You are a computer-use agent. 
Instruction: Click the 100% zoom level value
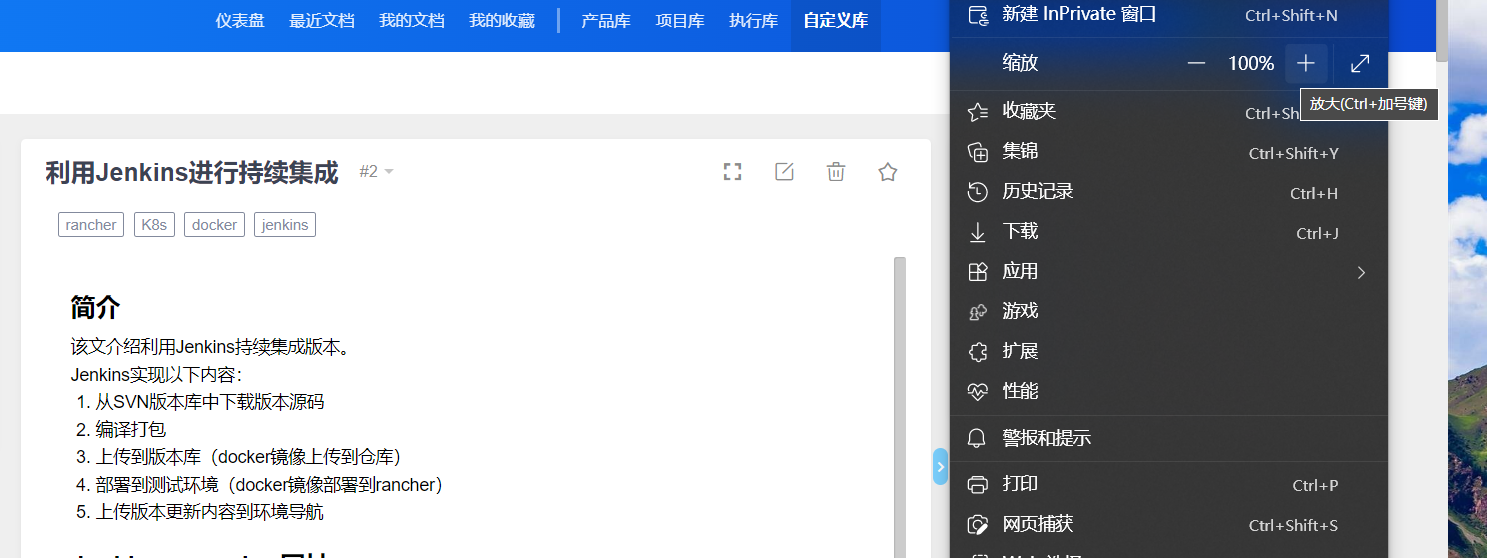(1251, 64)
